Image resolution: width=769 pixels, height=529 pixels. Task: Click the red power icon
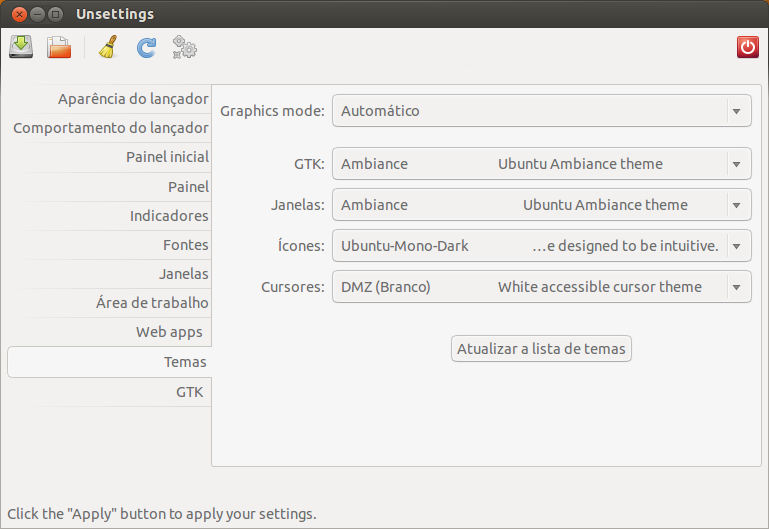point(747,47)
